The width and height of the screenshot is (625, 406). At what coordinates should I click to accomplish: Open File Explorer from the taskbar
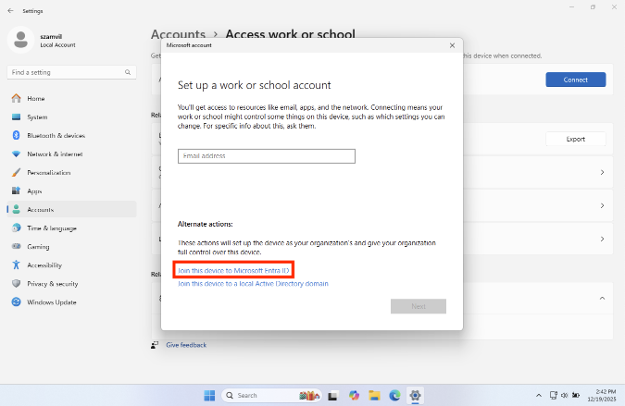pos(374,395)
